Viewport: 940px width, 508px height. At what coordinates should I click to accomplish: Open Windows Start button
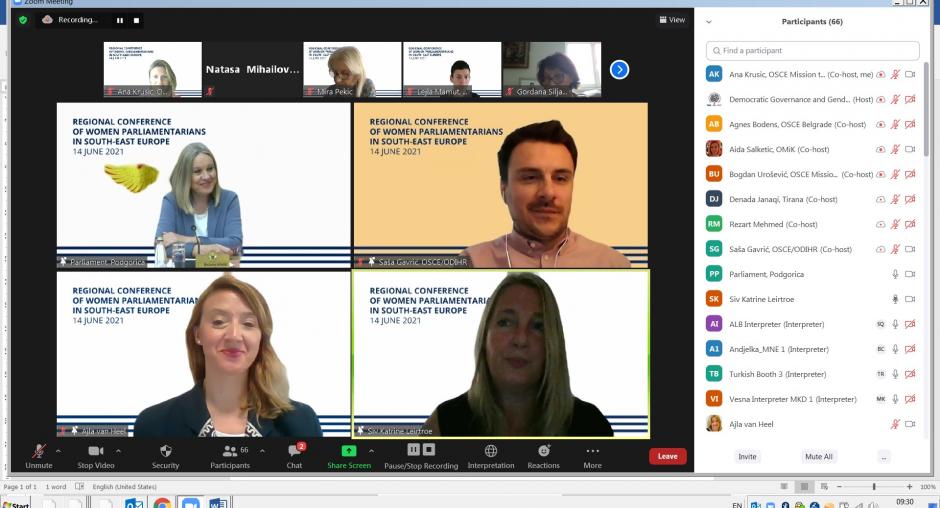pyautogui.click(x=16, y=504)
